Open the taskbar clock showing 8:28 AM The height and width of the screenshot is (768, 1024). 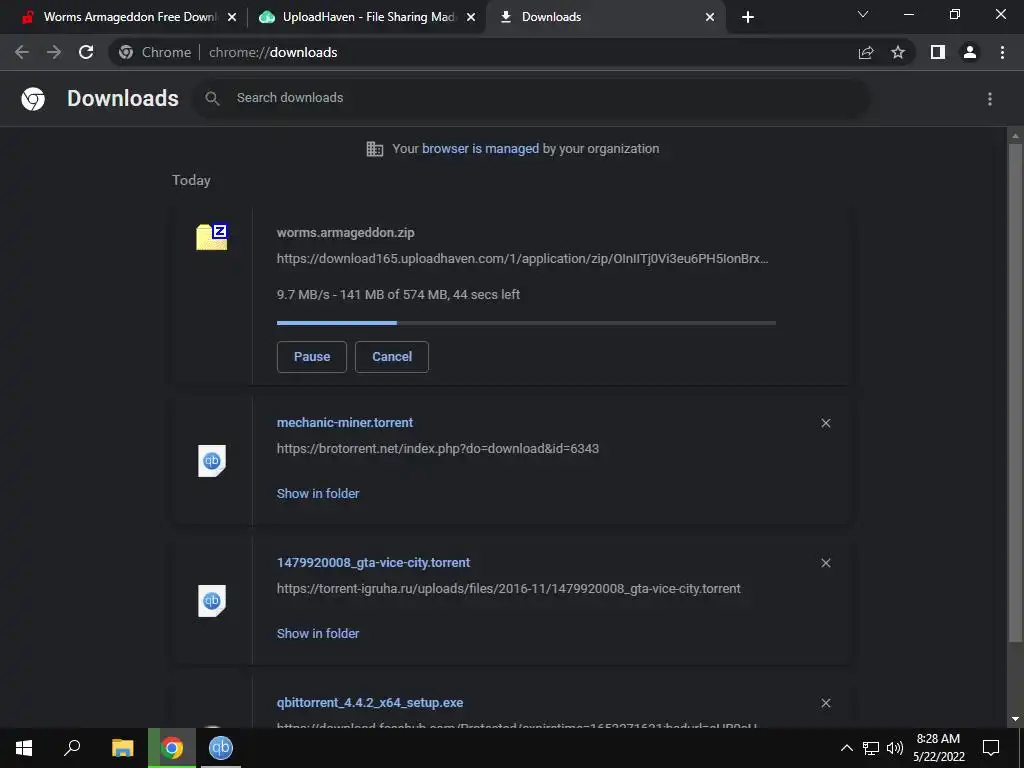pyautogui.click(x=938, y=748)
